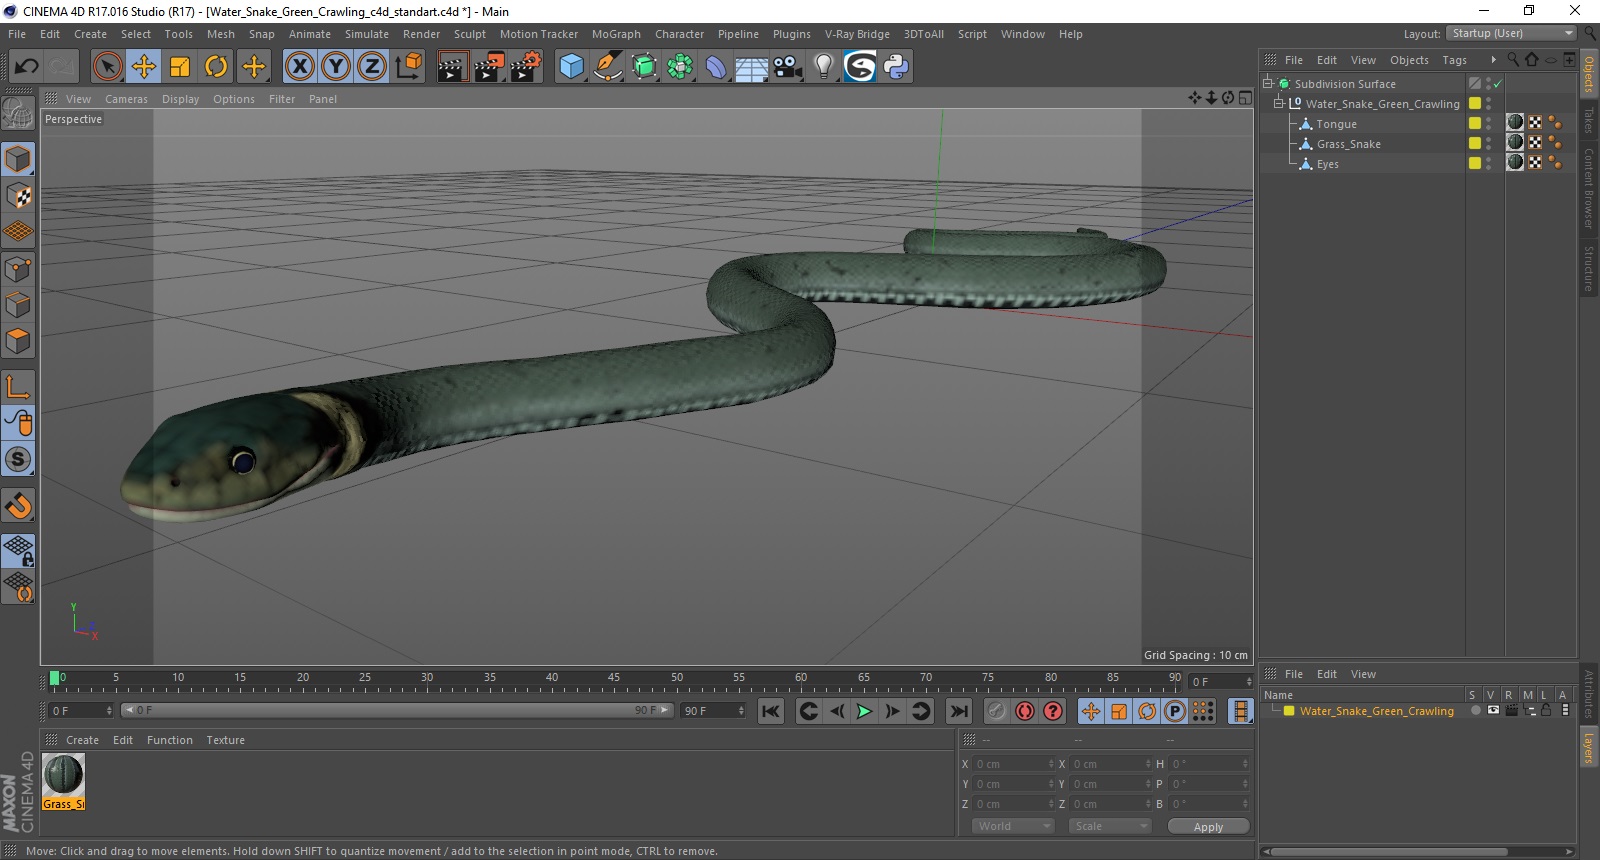Toggle Z axis lock
This screenshot has width=1600, height=860.
pyautogui.click(x=372, y=67)
